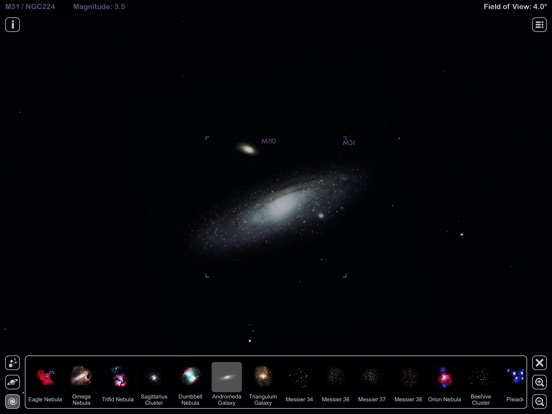Close the object browser strip
The image size is (552, 414).
pyautogui.click(x=539, y=363)
